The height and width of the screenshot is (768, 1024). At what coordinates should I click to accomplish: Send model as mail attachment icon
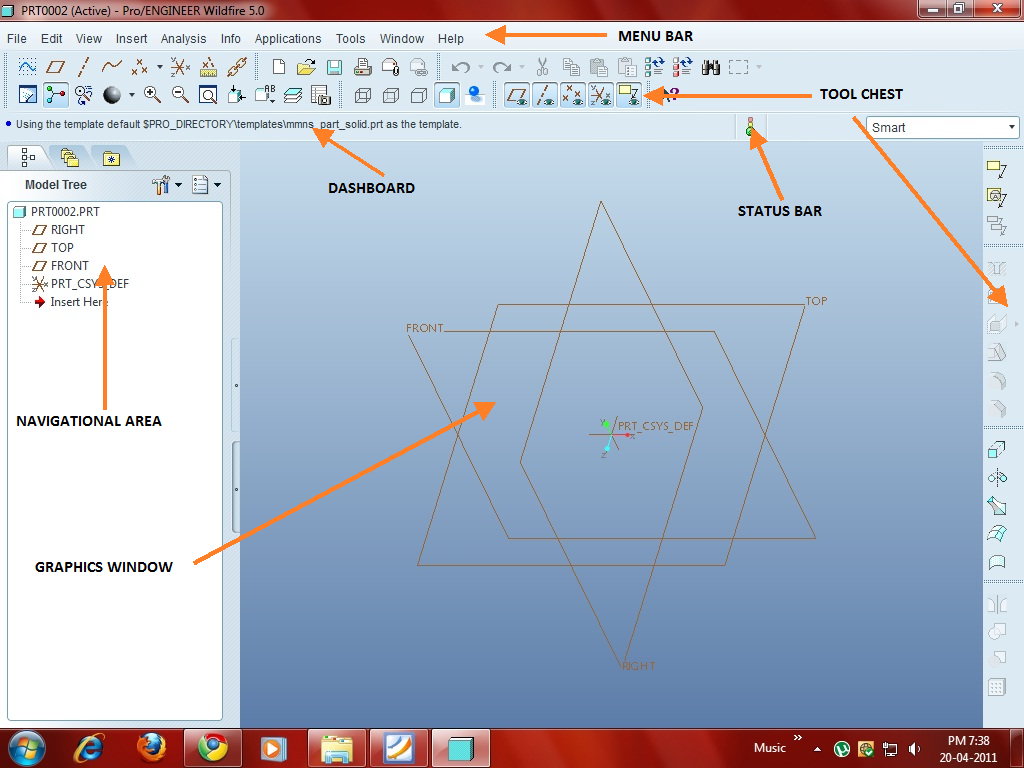[x=391, y=67]
